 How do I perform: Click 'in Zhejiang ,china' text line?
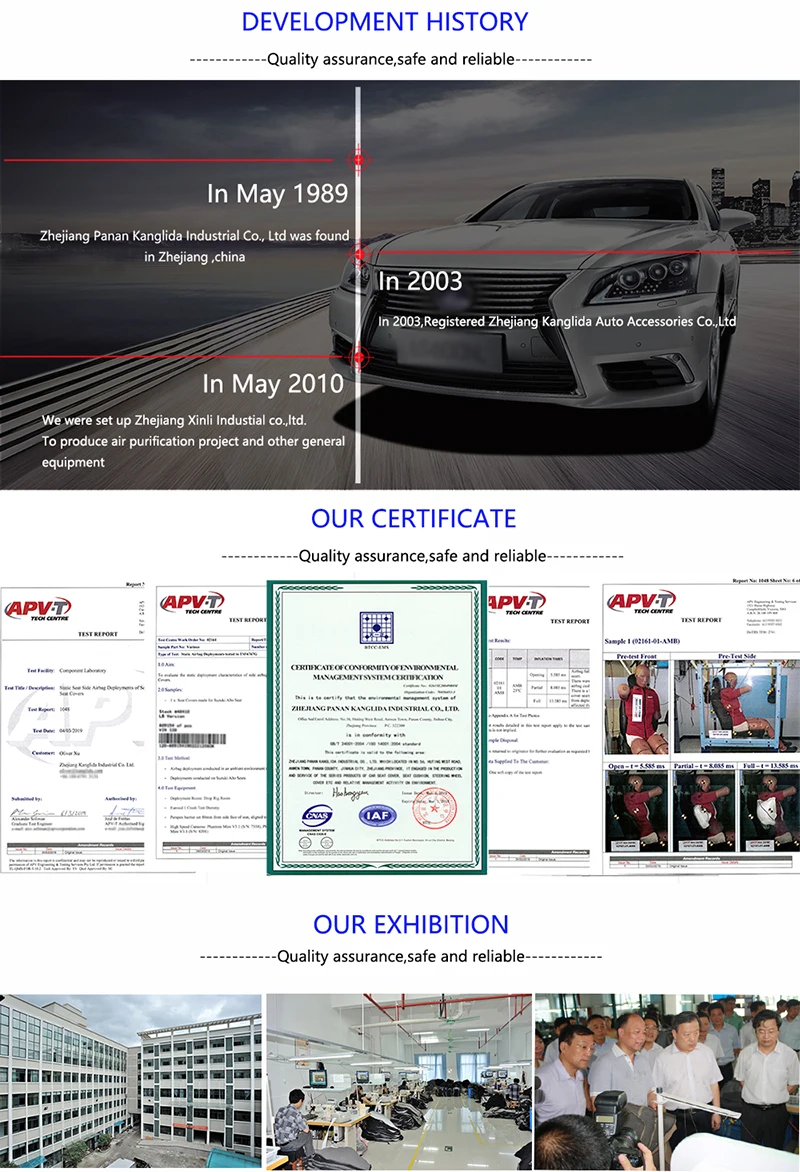tap(194, 256)
